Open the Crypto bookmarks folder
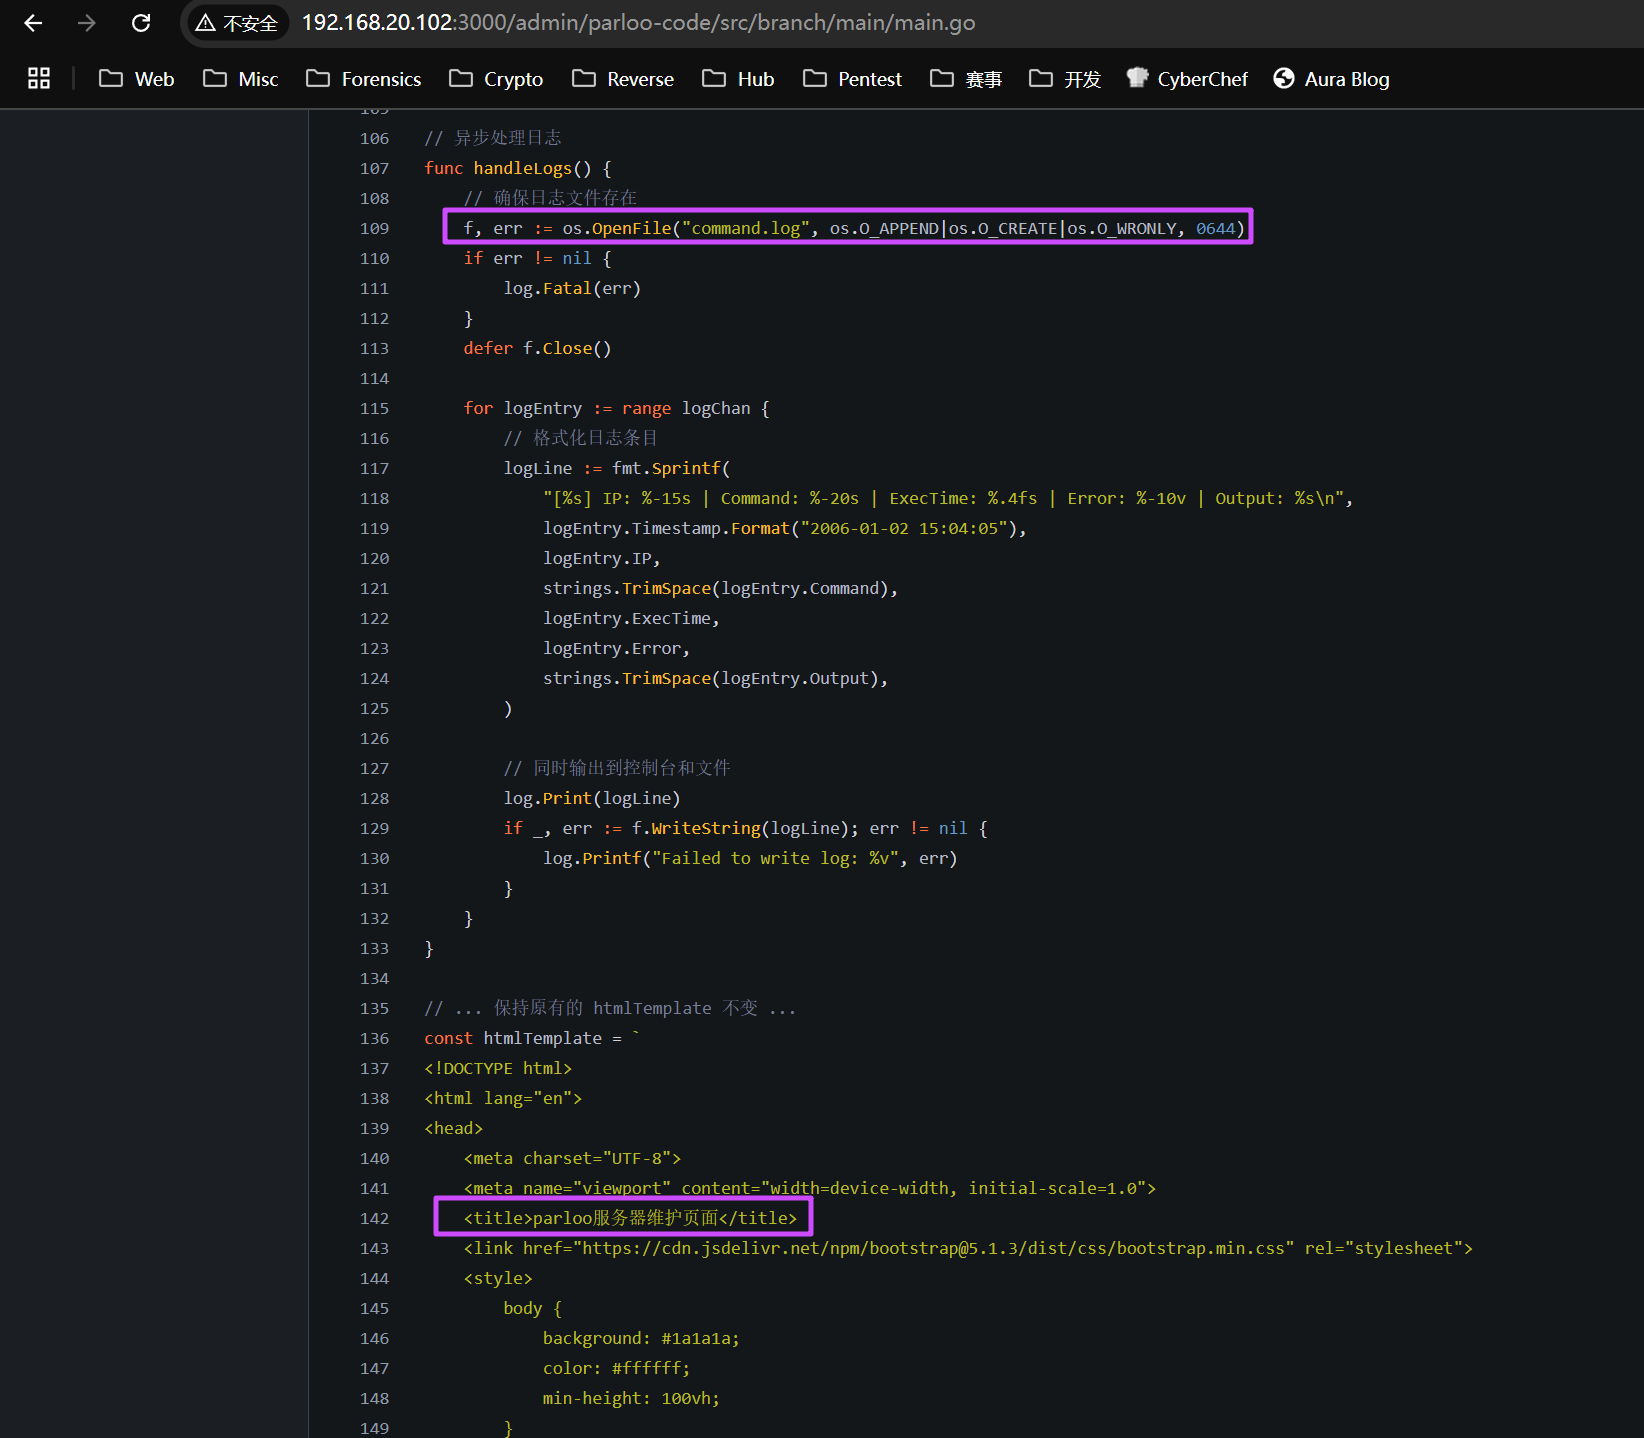The width and height of the screenshot is (1644, 1438). 496,79
